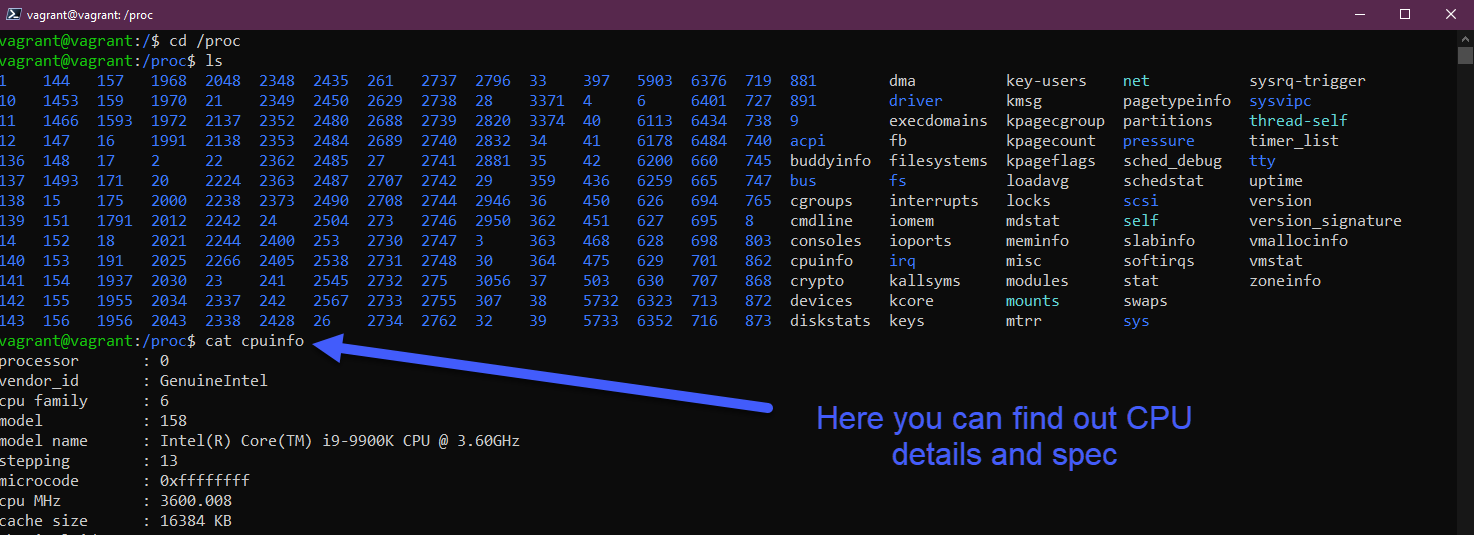Click the 'cat cpuinfo' command text
This screenshot has width=1474, height=535.
click(254, 341)
